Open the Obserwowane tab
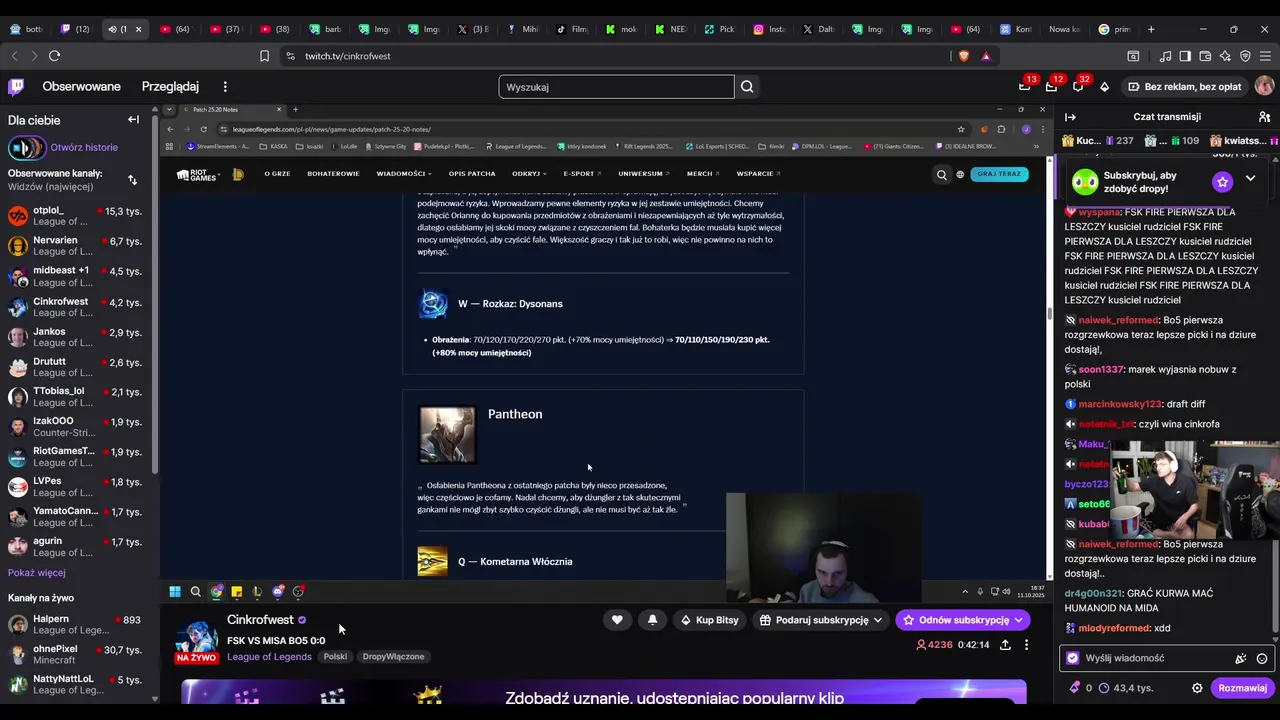The width and height of the screenshot is (1280, 720). point(81,87)
